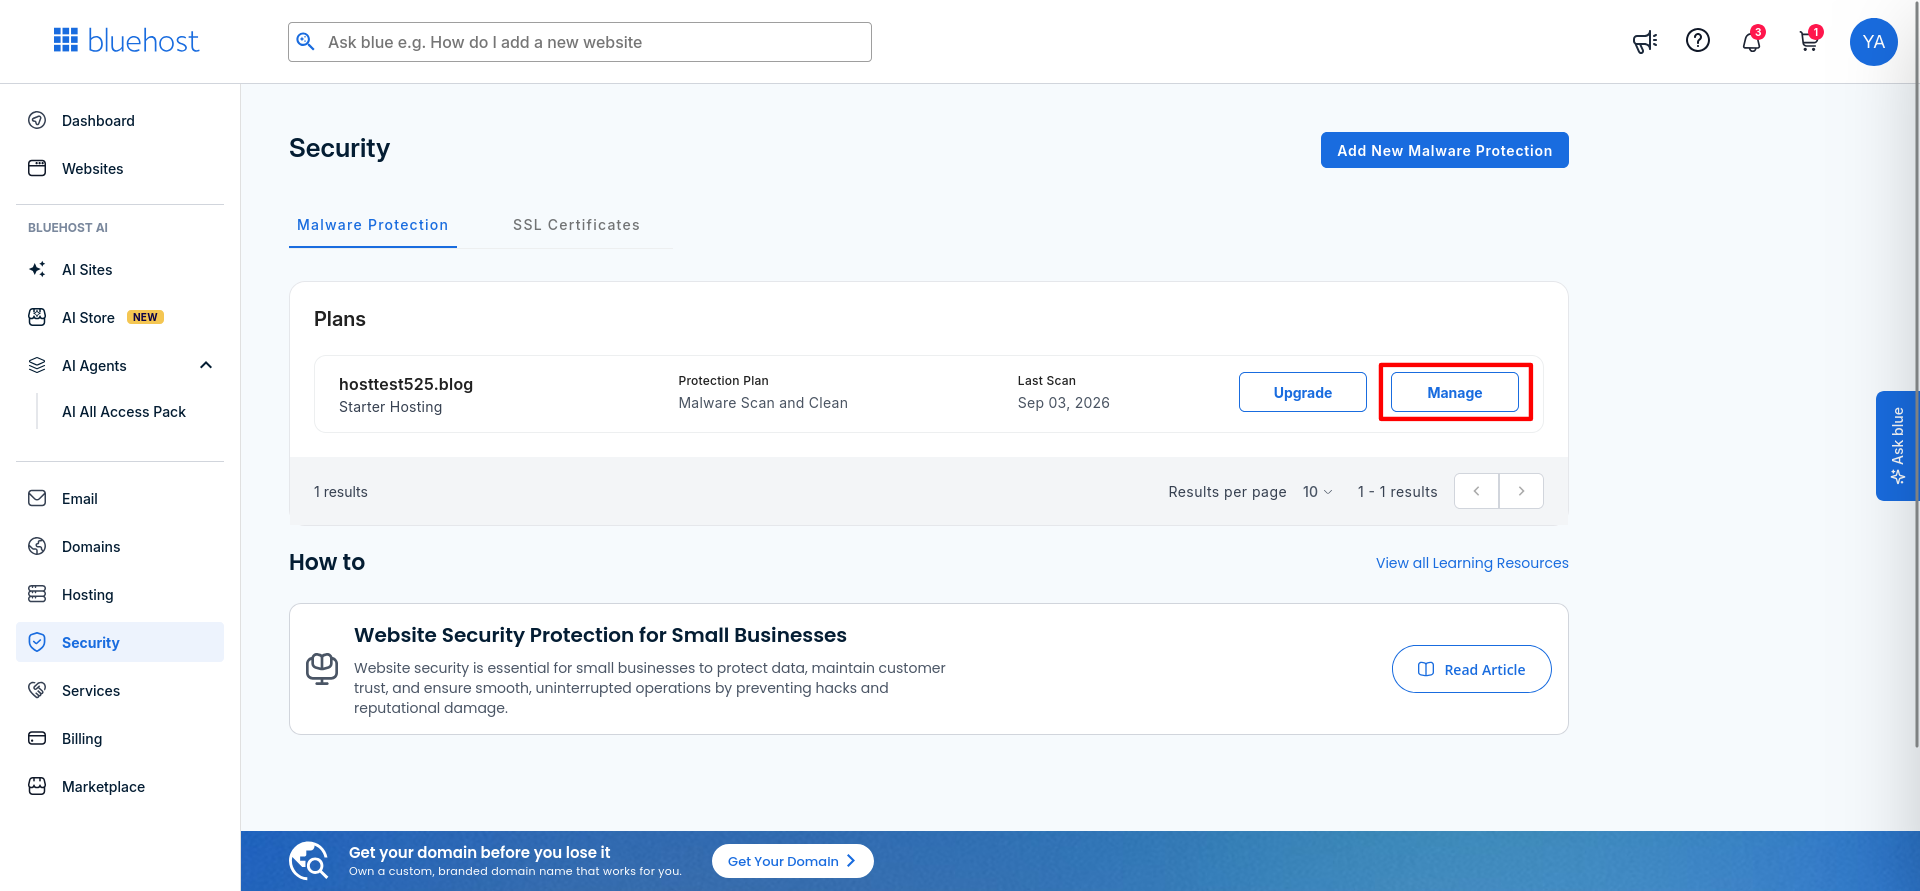Open the shopping cart
The height and width of the screenshot is (891, 1920).
(x=1809, y=41)
